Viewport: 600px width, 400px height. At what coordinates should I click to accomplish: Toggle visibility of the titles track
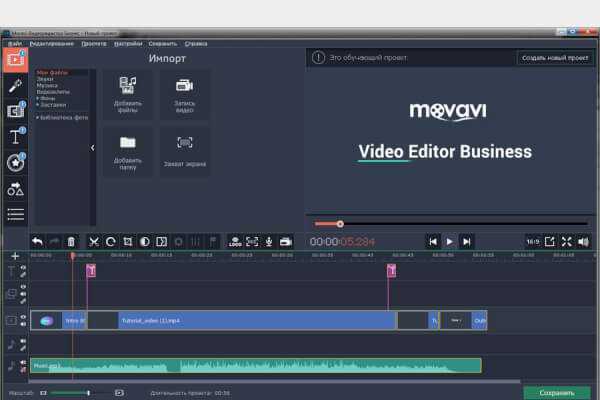pos(23,268)
